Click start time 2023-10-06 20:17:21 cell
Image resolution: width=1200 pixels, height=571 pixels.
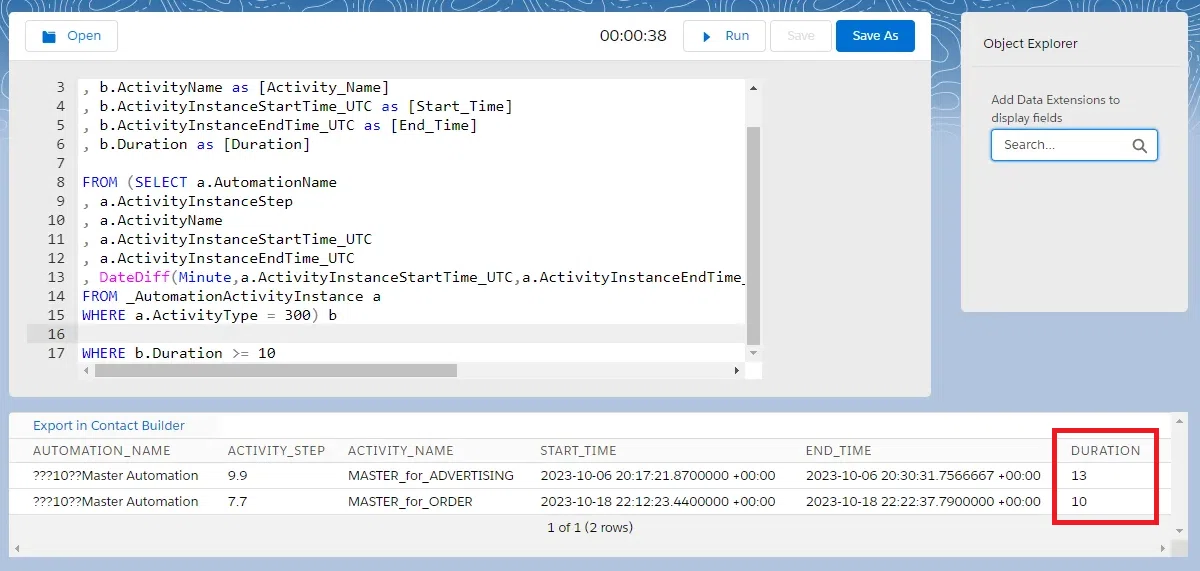(658, 476)
